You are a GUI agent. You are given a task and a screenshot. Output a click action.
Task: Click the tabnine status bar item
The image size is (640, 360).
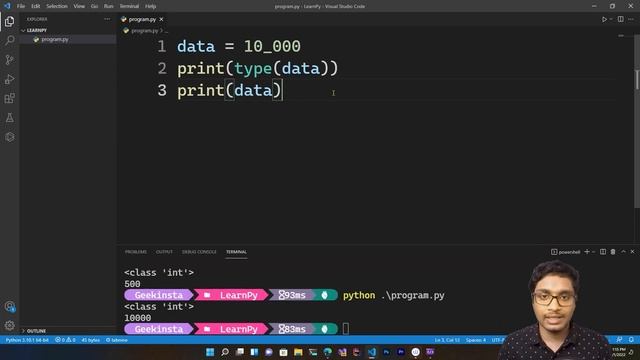[117, 340]
